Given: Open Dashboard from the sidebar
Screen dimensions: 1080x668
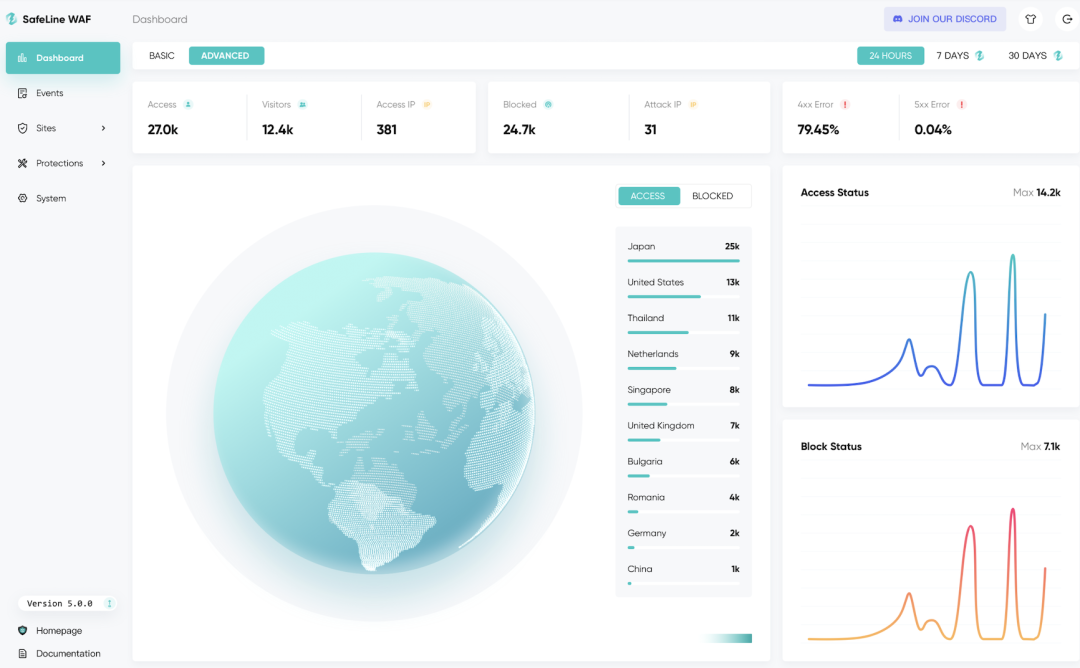Looking at the screenshot, I should (x=63, y=58).
